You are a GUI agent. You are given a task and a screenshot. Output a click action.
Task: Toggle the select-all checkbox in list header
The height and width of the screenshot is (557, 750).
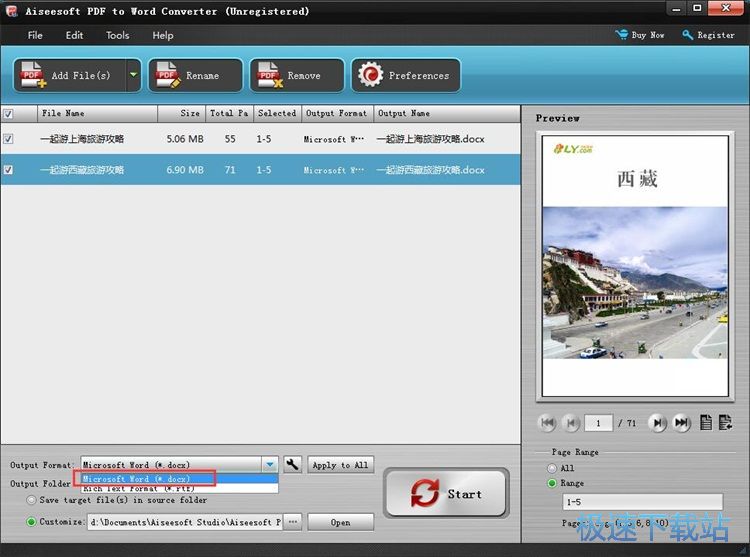9,114
